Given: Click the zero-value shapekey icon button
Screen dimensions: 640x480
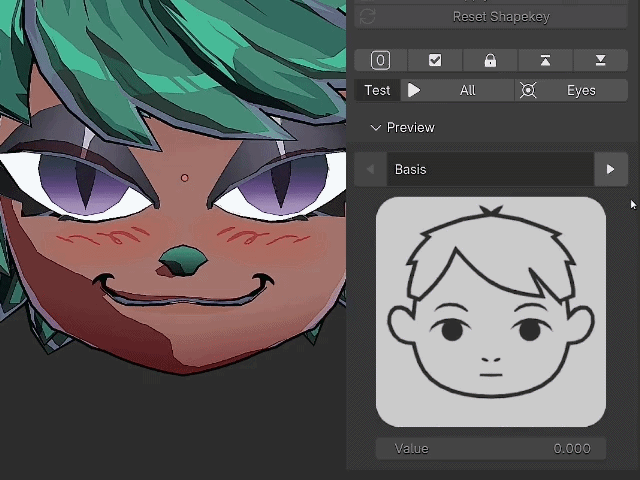Looking at the screenshot, I should (x=380, y=60).
